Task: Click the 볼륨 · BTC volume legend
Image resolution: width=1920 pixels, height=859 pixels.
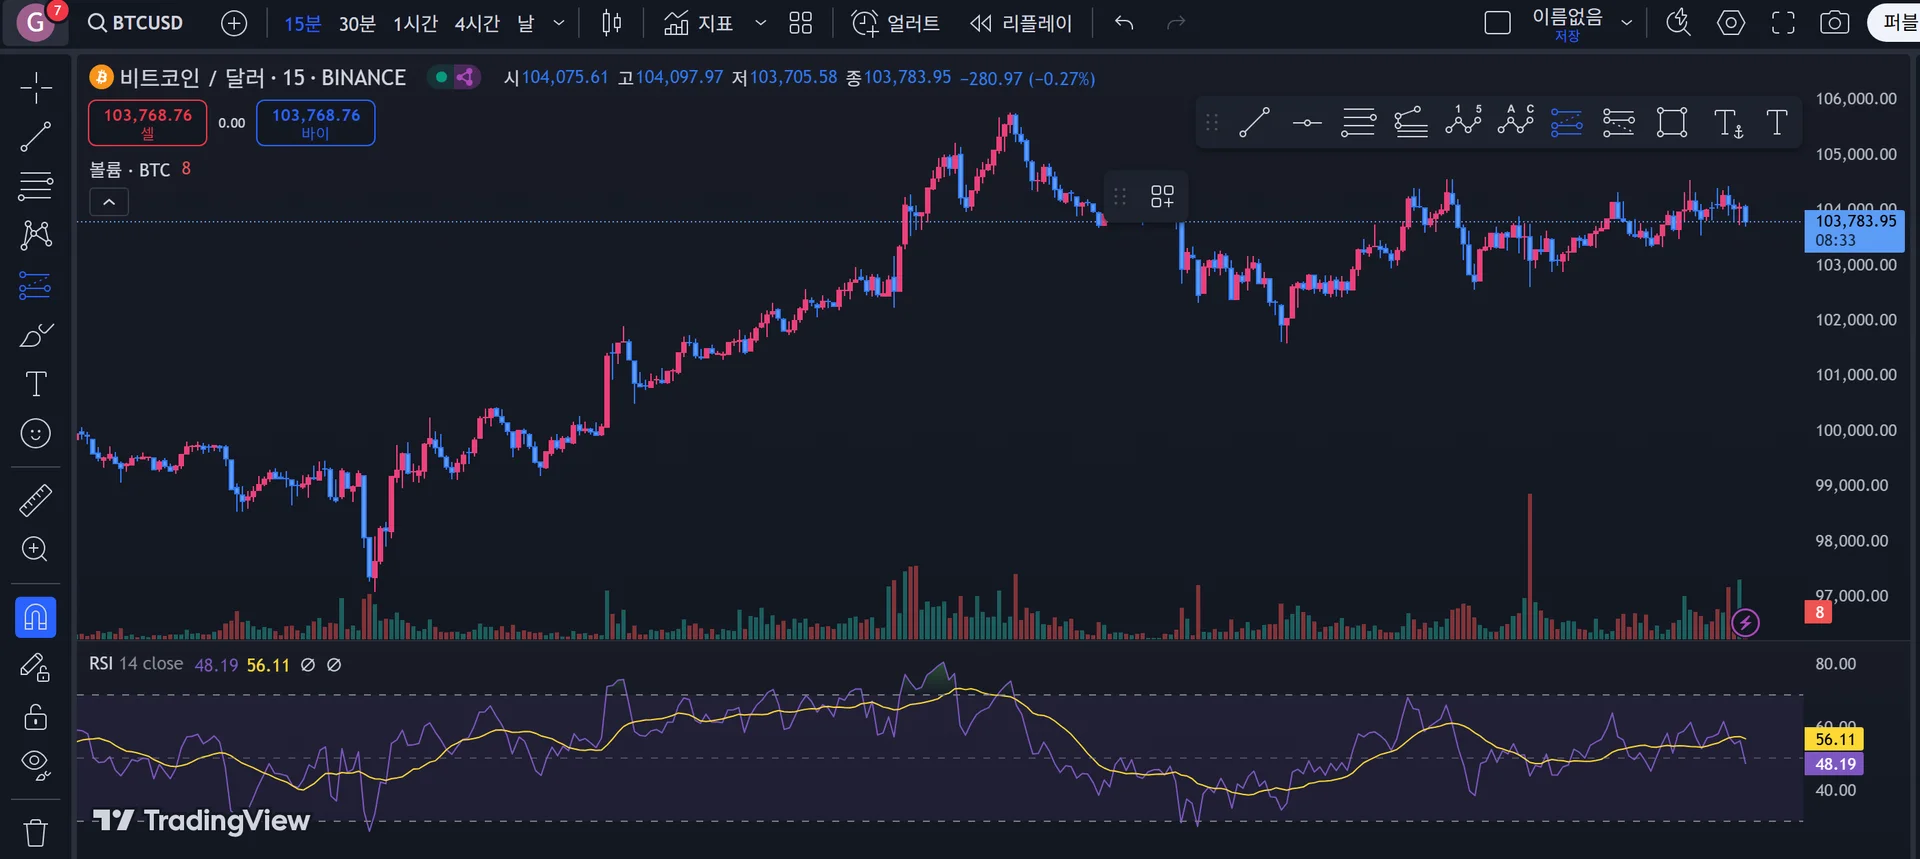Action: (x=130, y=170)
